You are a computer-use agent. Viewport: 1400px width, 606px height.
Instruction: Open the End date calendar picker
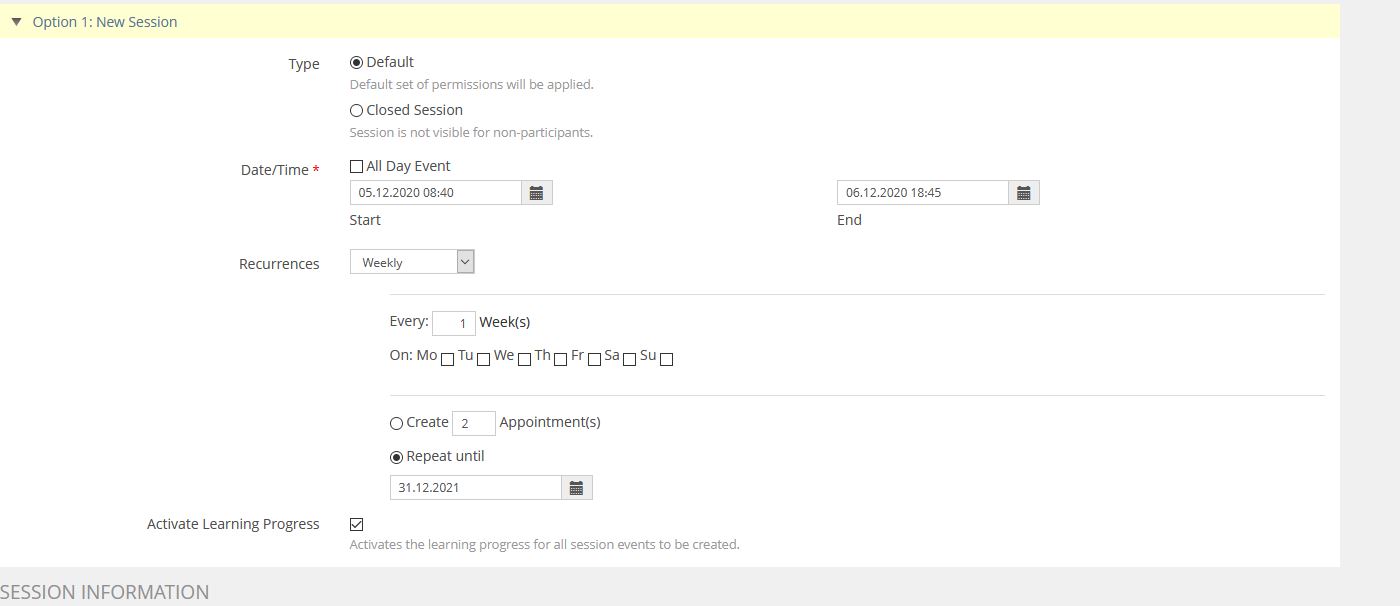(1023, 193)
